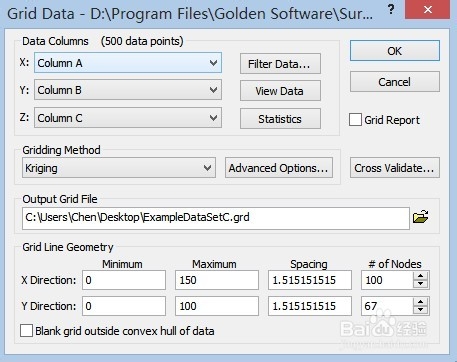This screenshot has height=362, width=457.
Task: Click the 'Grid Line Geometry' group label
Action: tap(68, 247)
